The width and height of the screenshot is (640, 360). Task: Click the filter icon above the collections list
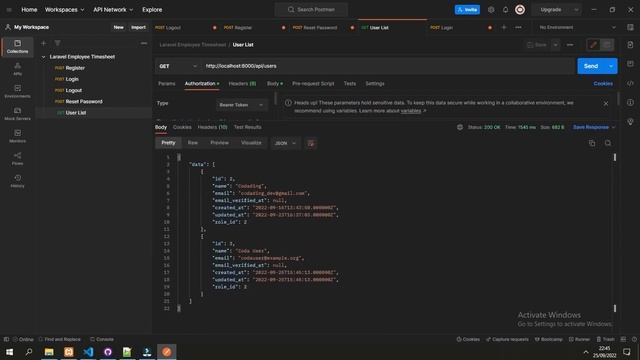tap(58, 43)
